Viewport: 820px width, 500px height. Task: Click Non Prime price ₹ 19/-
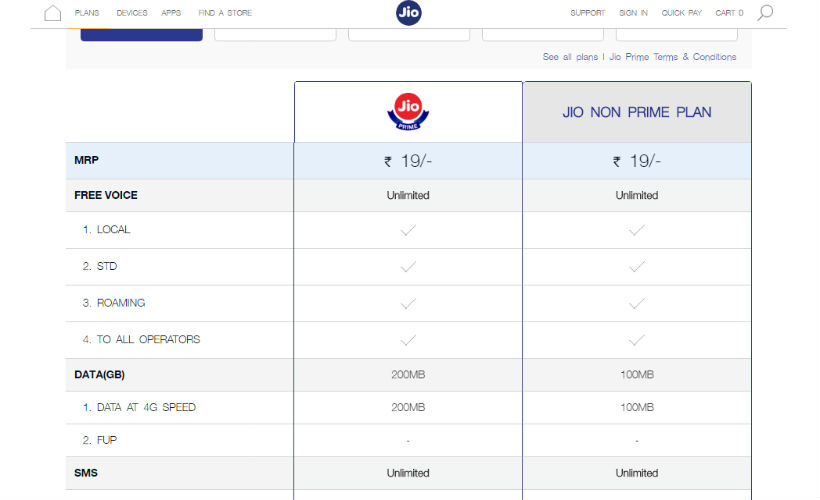[x=636, y=161]
